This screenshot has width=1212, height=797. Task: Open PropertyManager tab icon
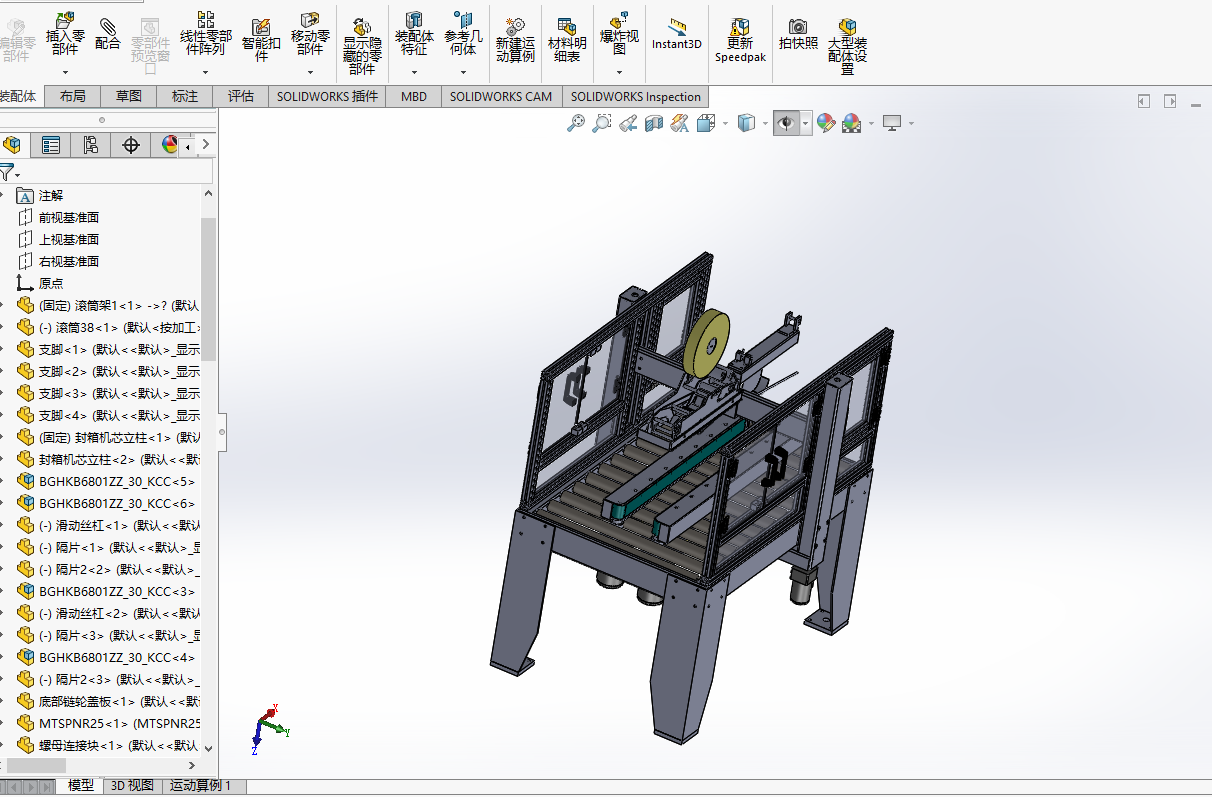click(50, 145)
